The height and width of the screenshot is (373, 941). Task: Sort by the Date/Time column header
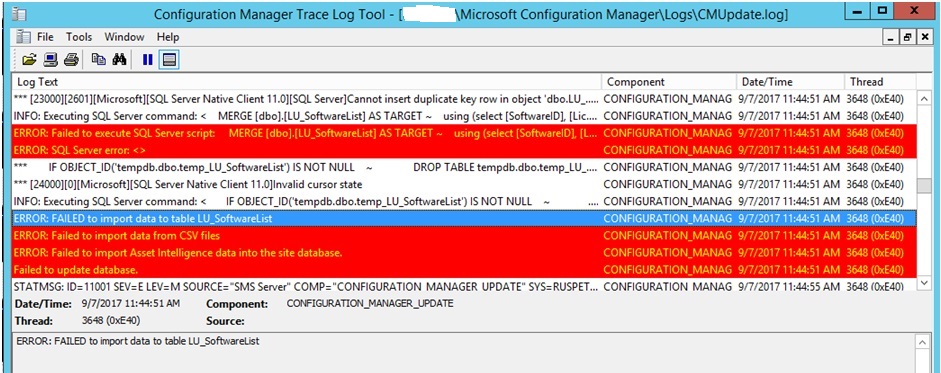791,82
